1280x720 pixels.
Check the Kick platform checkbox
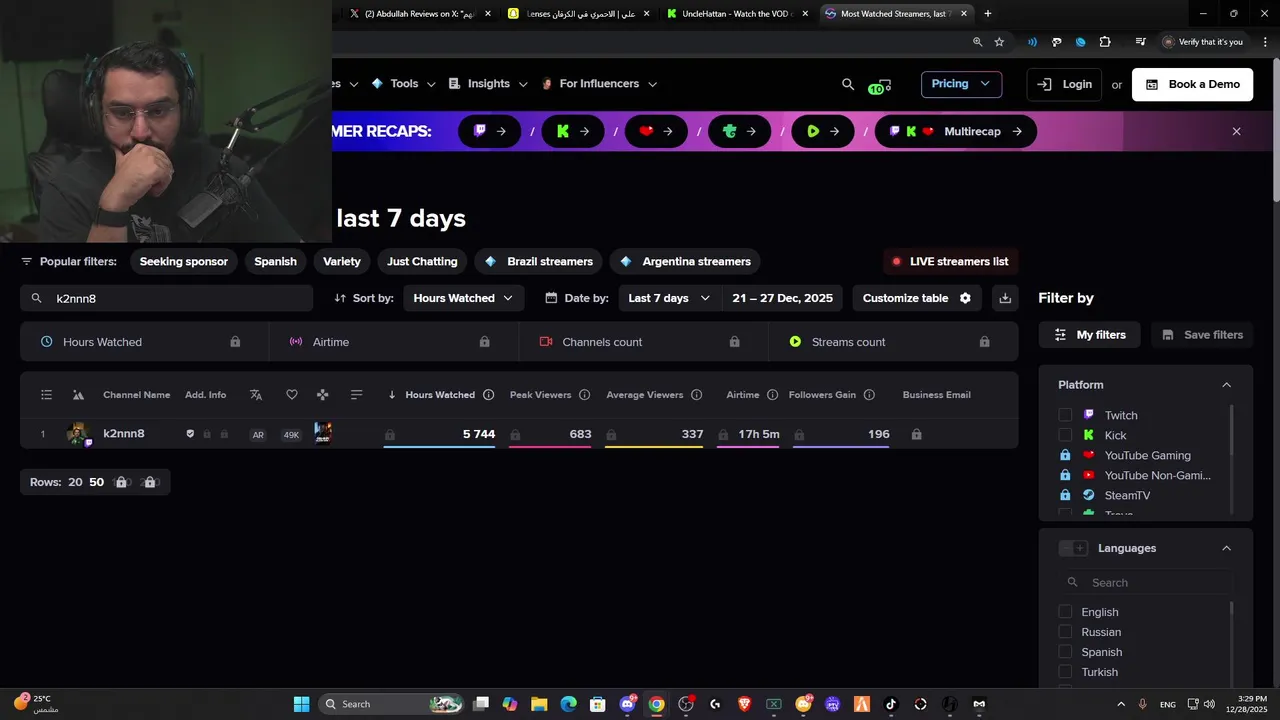pos(1065,435)
